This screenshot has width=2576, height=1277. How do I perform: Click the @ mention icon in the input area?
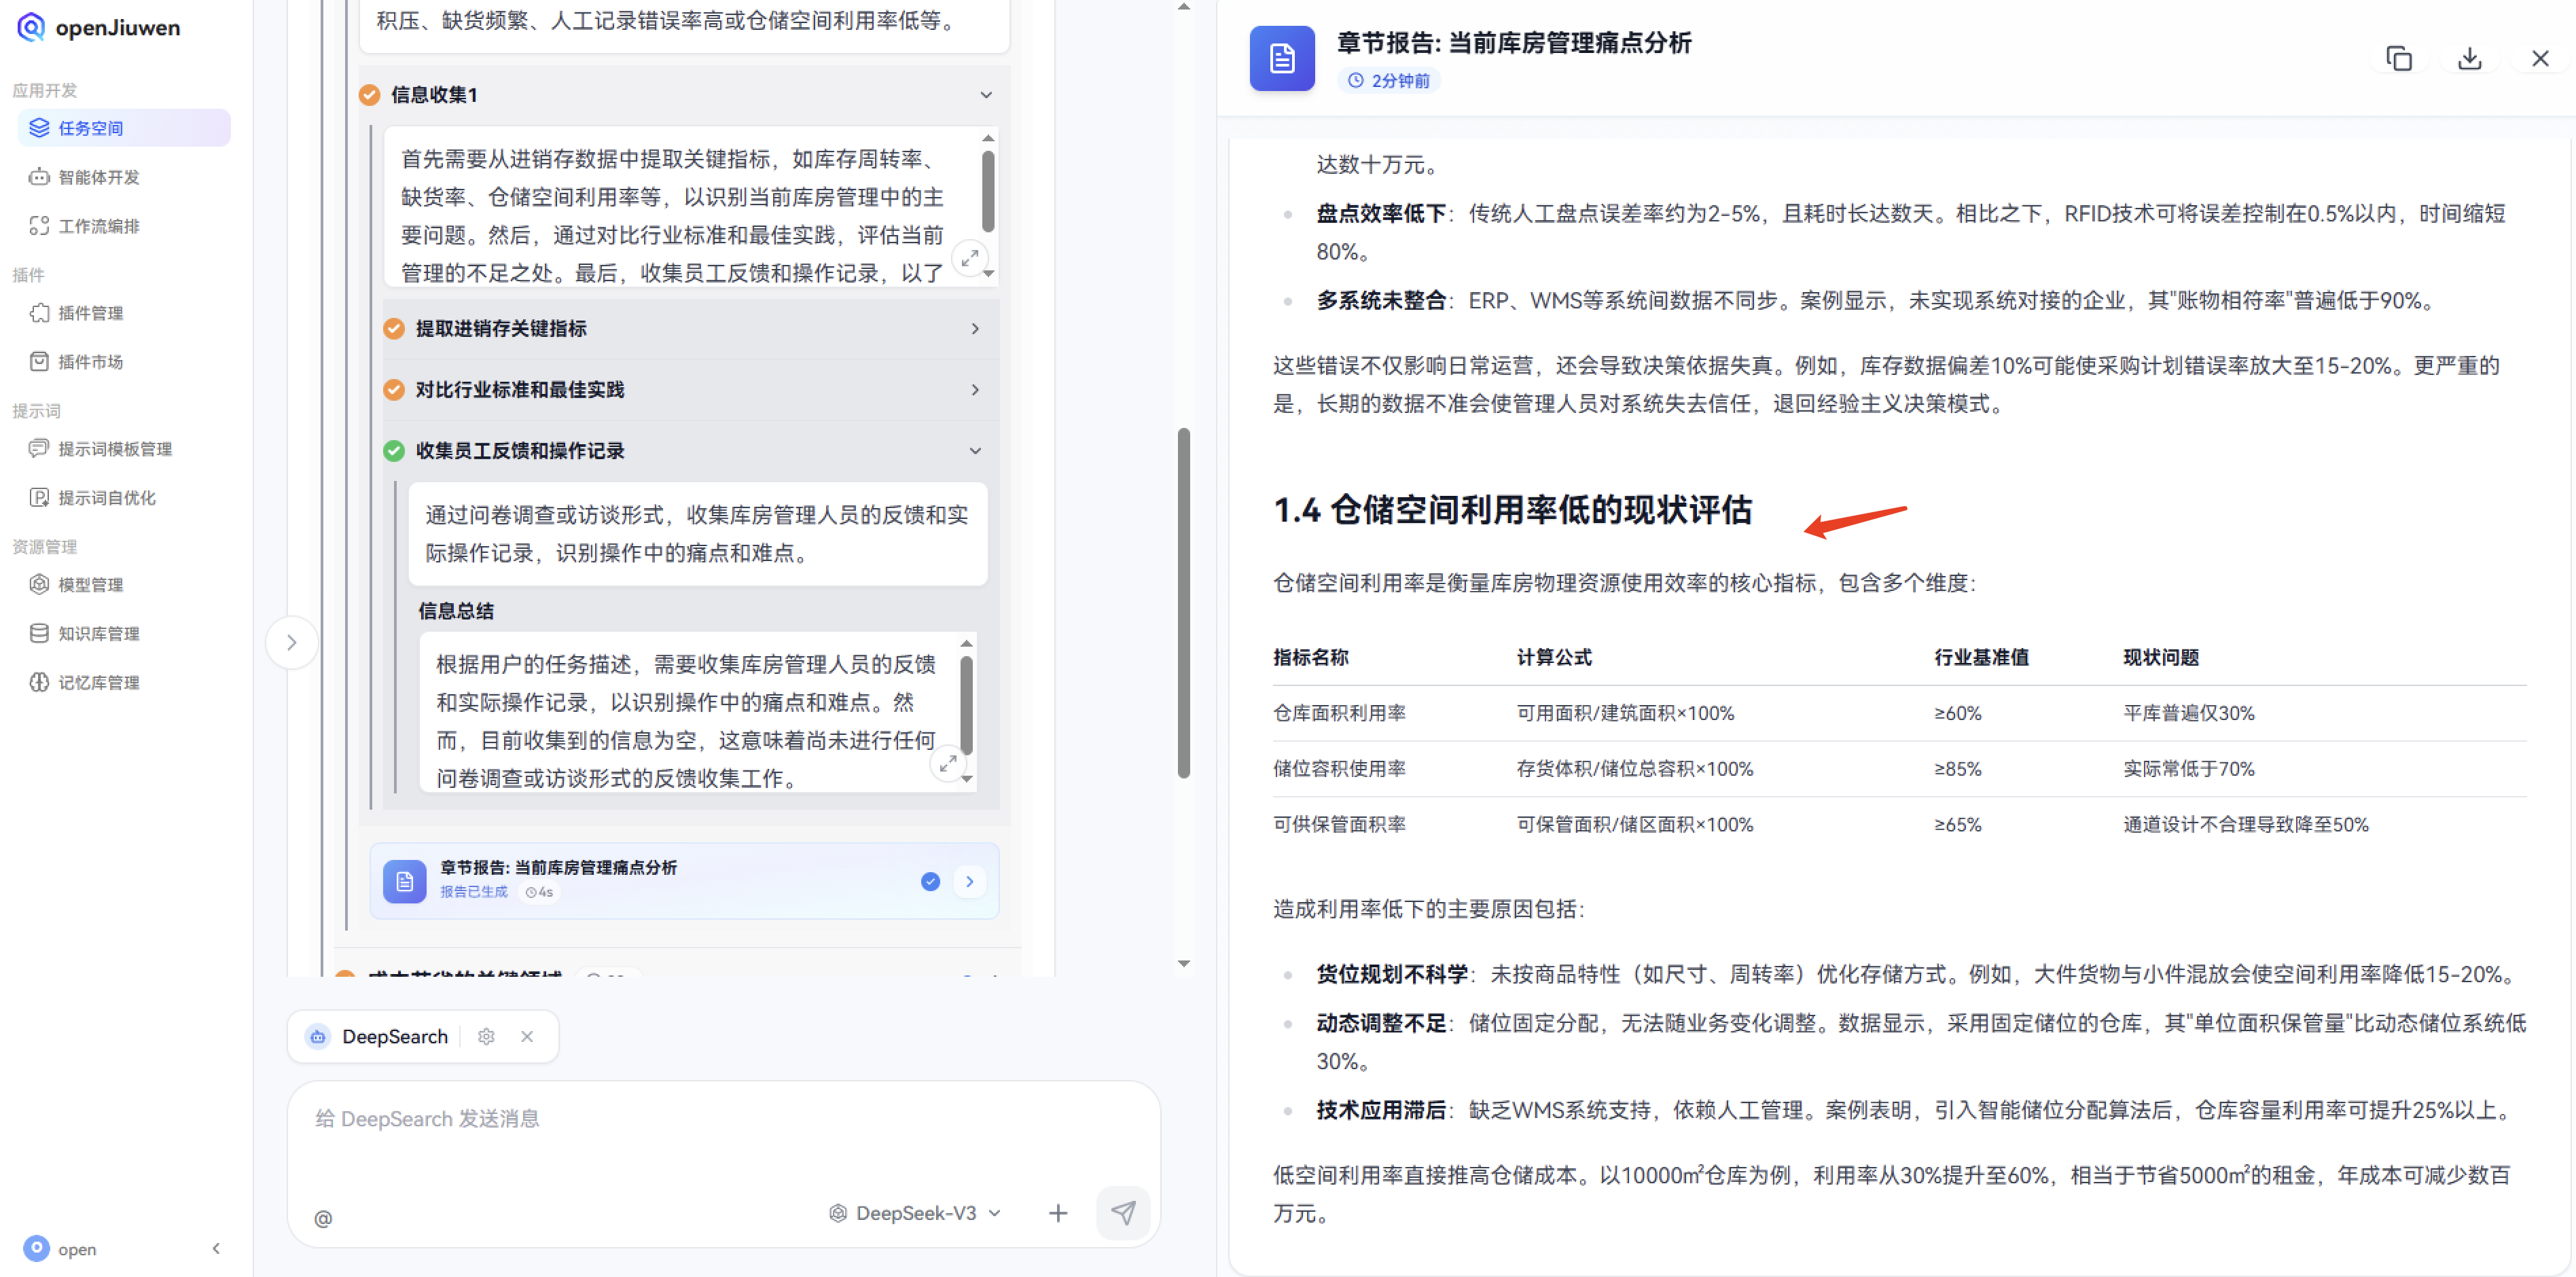tap(322, 1218)
